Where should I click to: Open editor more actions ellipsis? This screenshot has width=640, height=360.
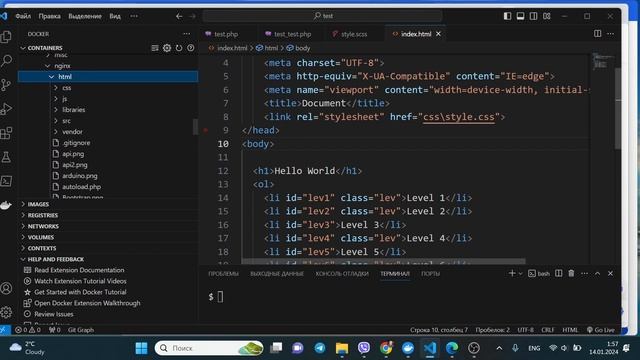(x=611, y=33)
